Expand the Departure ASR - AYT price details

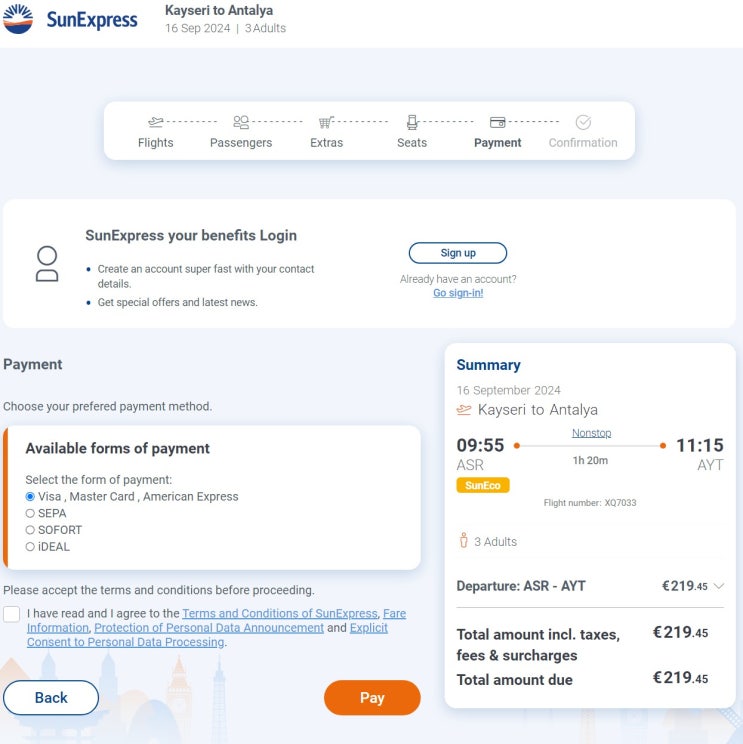point(719,586)
